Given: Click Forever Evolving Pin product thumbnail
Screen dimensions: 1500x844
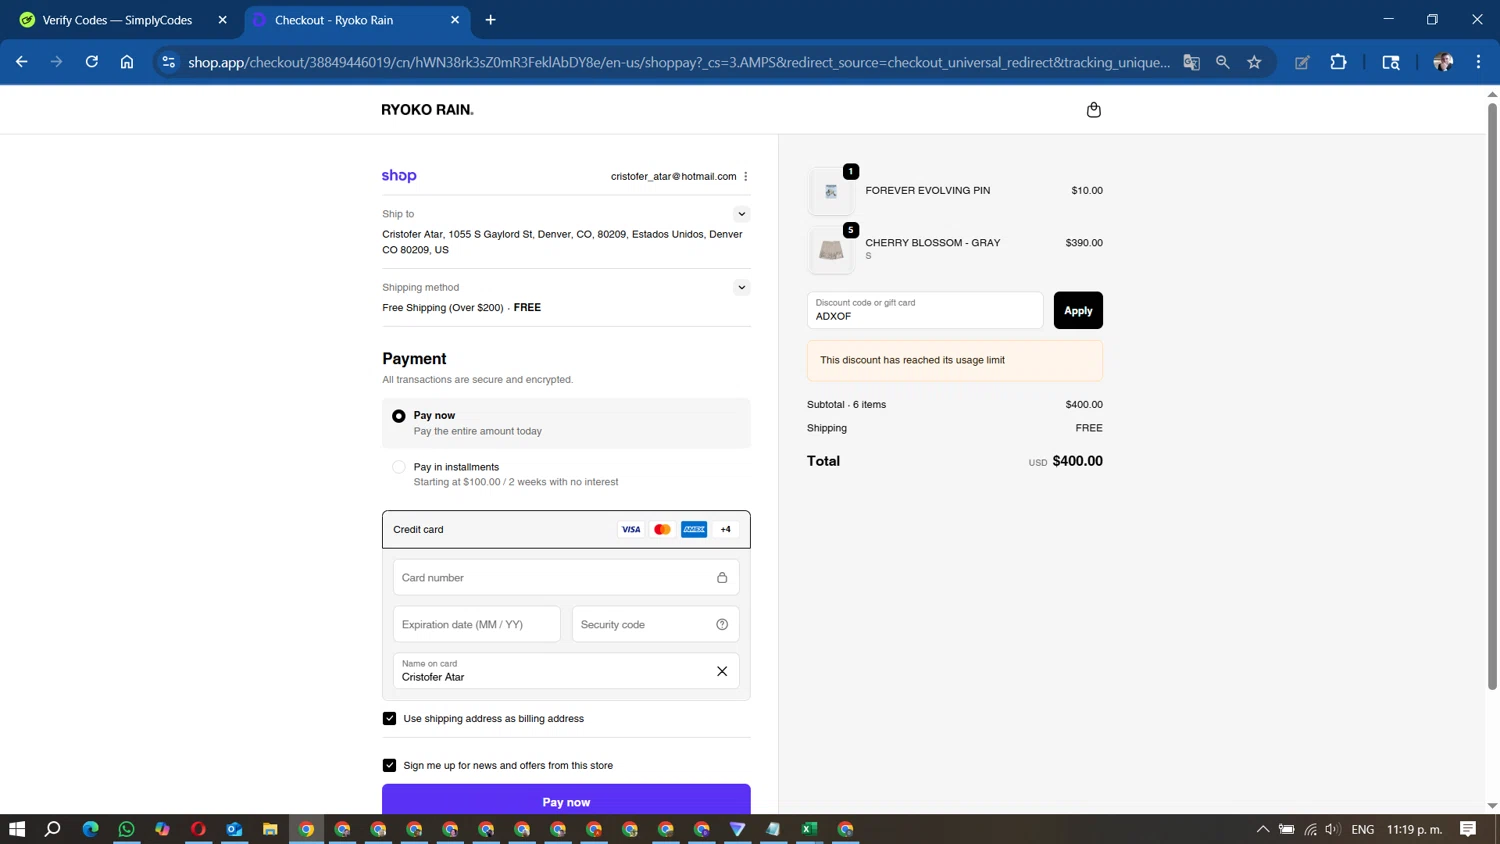Looking at the screenshot, I should 831,191.
